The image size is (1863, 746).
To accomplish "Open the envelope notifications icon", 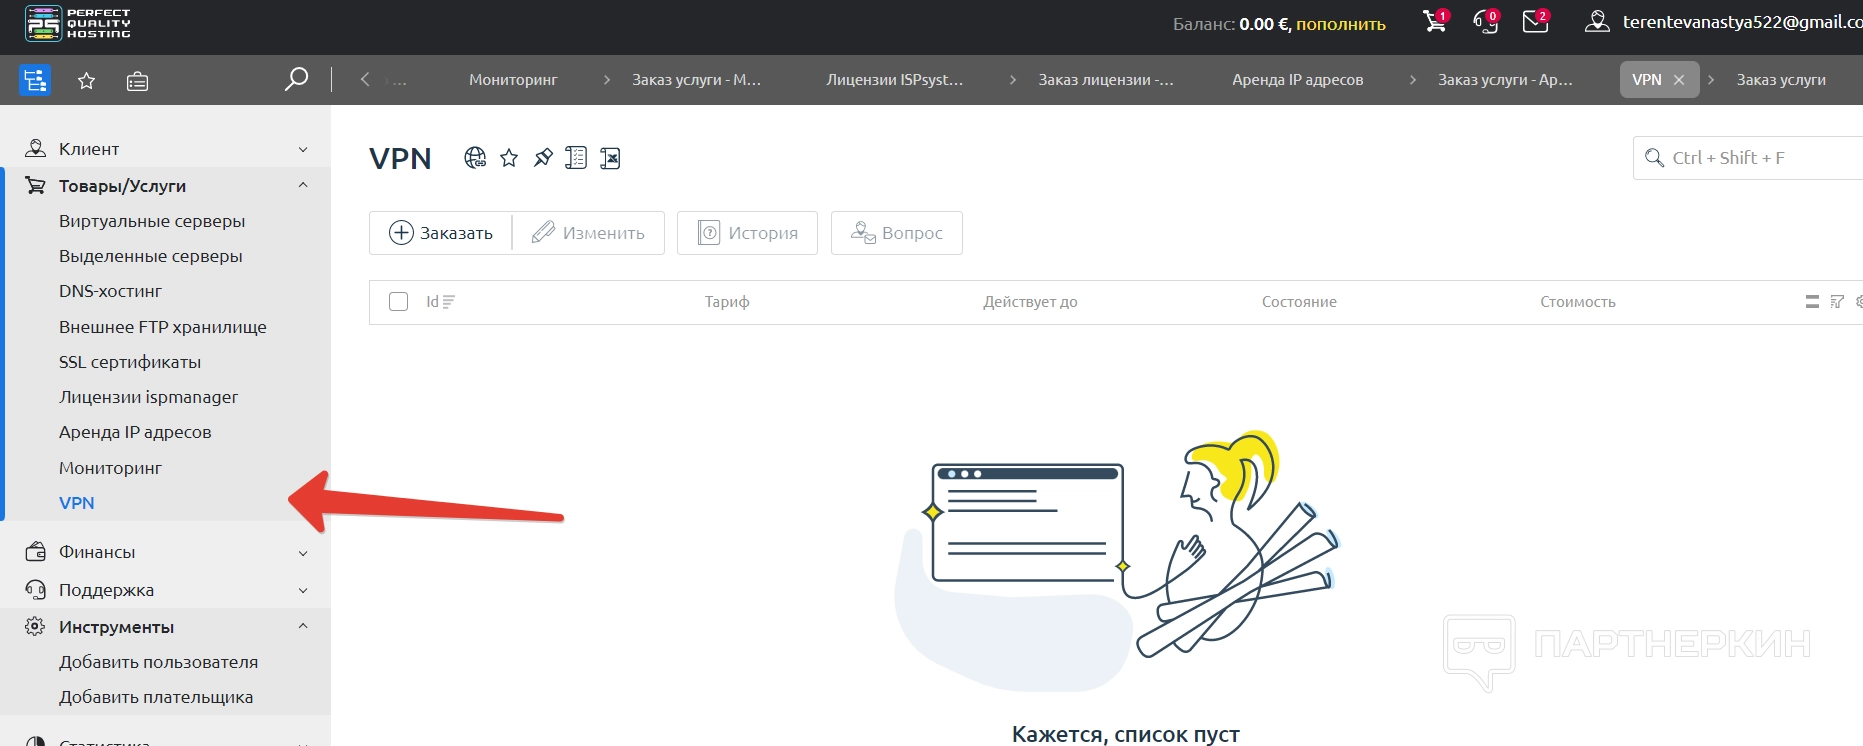I will [x=1535, y=21].
